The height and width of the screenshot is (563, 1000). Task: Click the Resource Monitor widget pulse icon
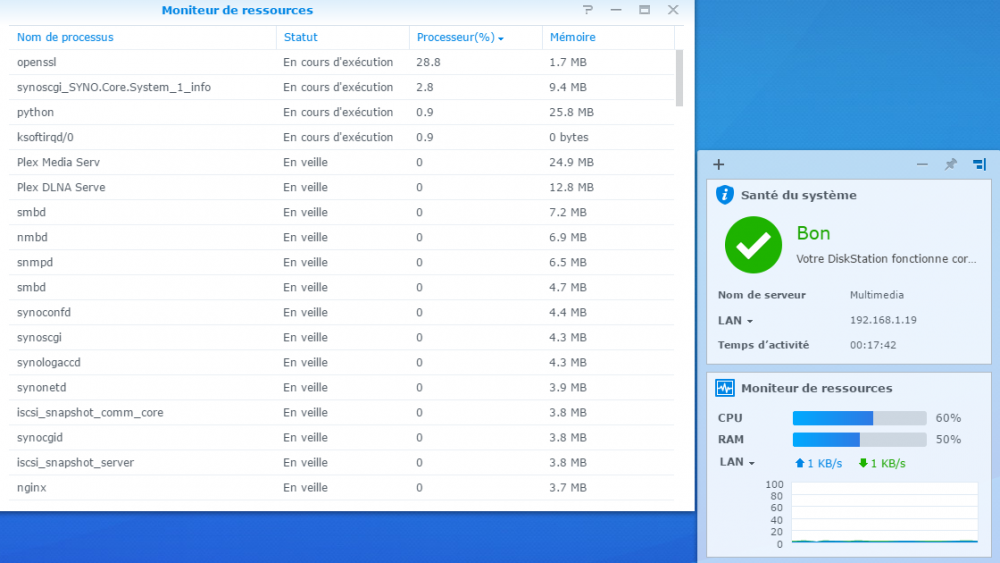[x=724, y=388]
